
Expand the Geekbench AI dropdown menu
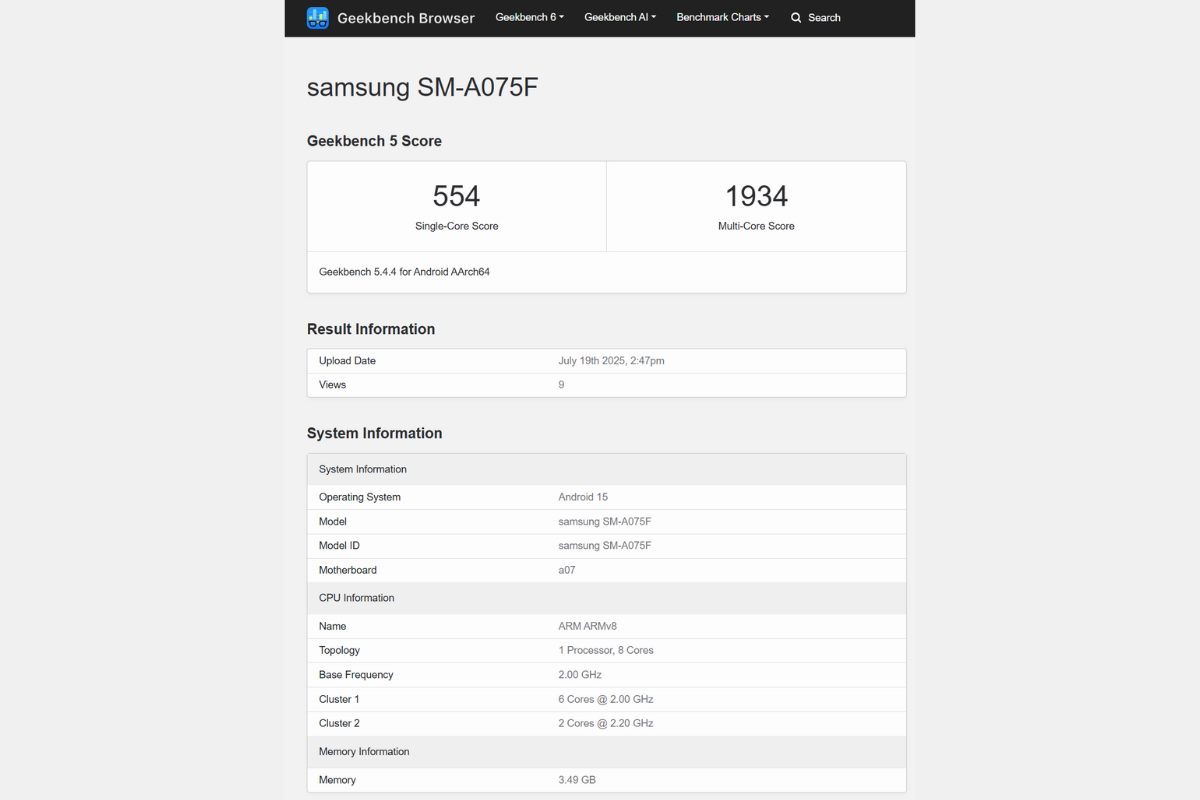[x=620, y=17]
